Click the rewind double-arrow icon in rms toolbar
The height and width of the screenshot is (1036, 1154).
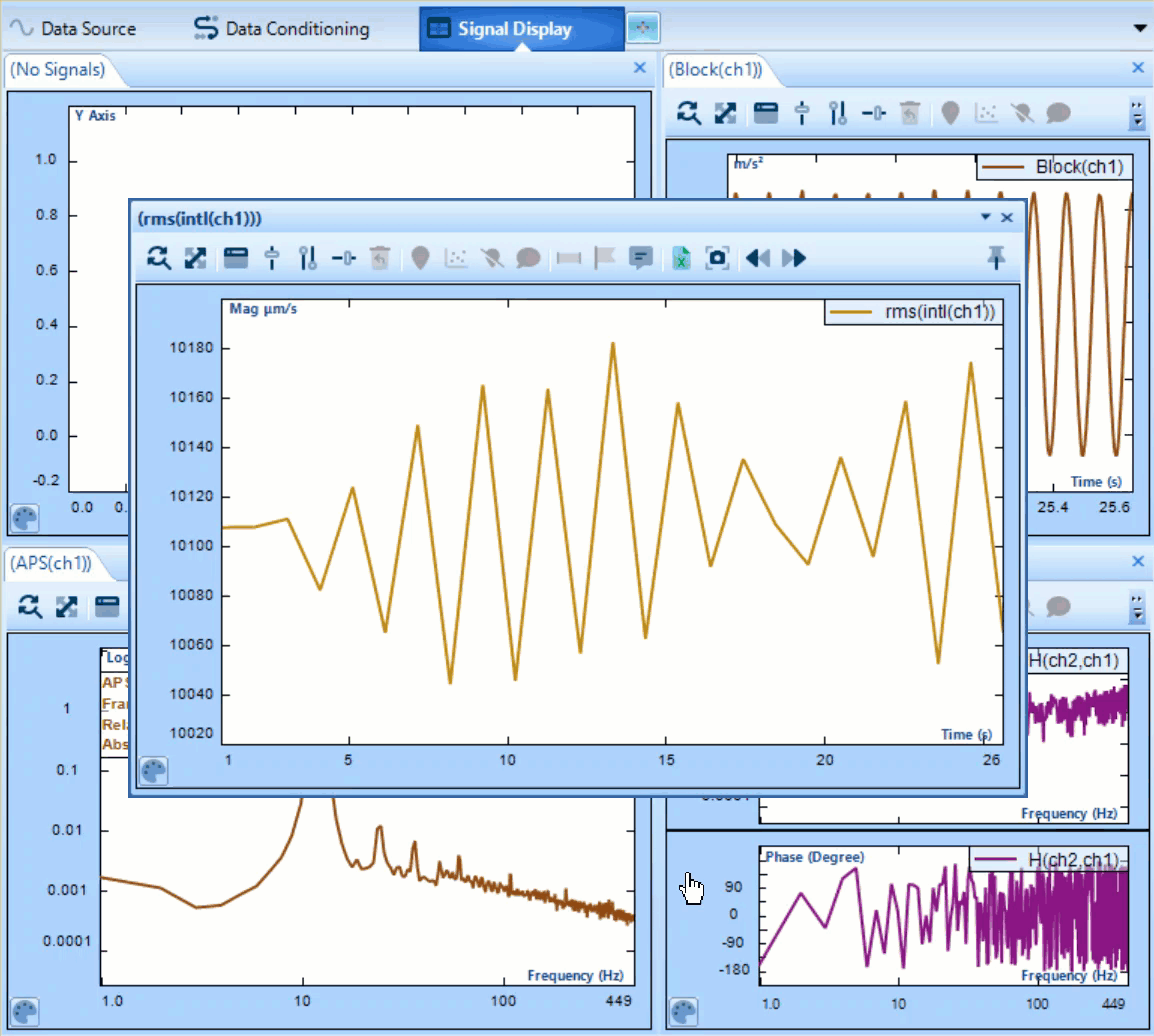click(x=758, y=258)
